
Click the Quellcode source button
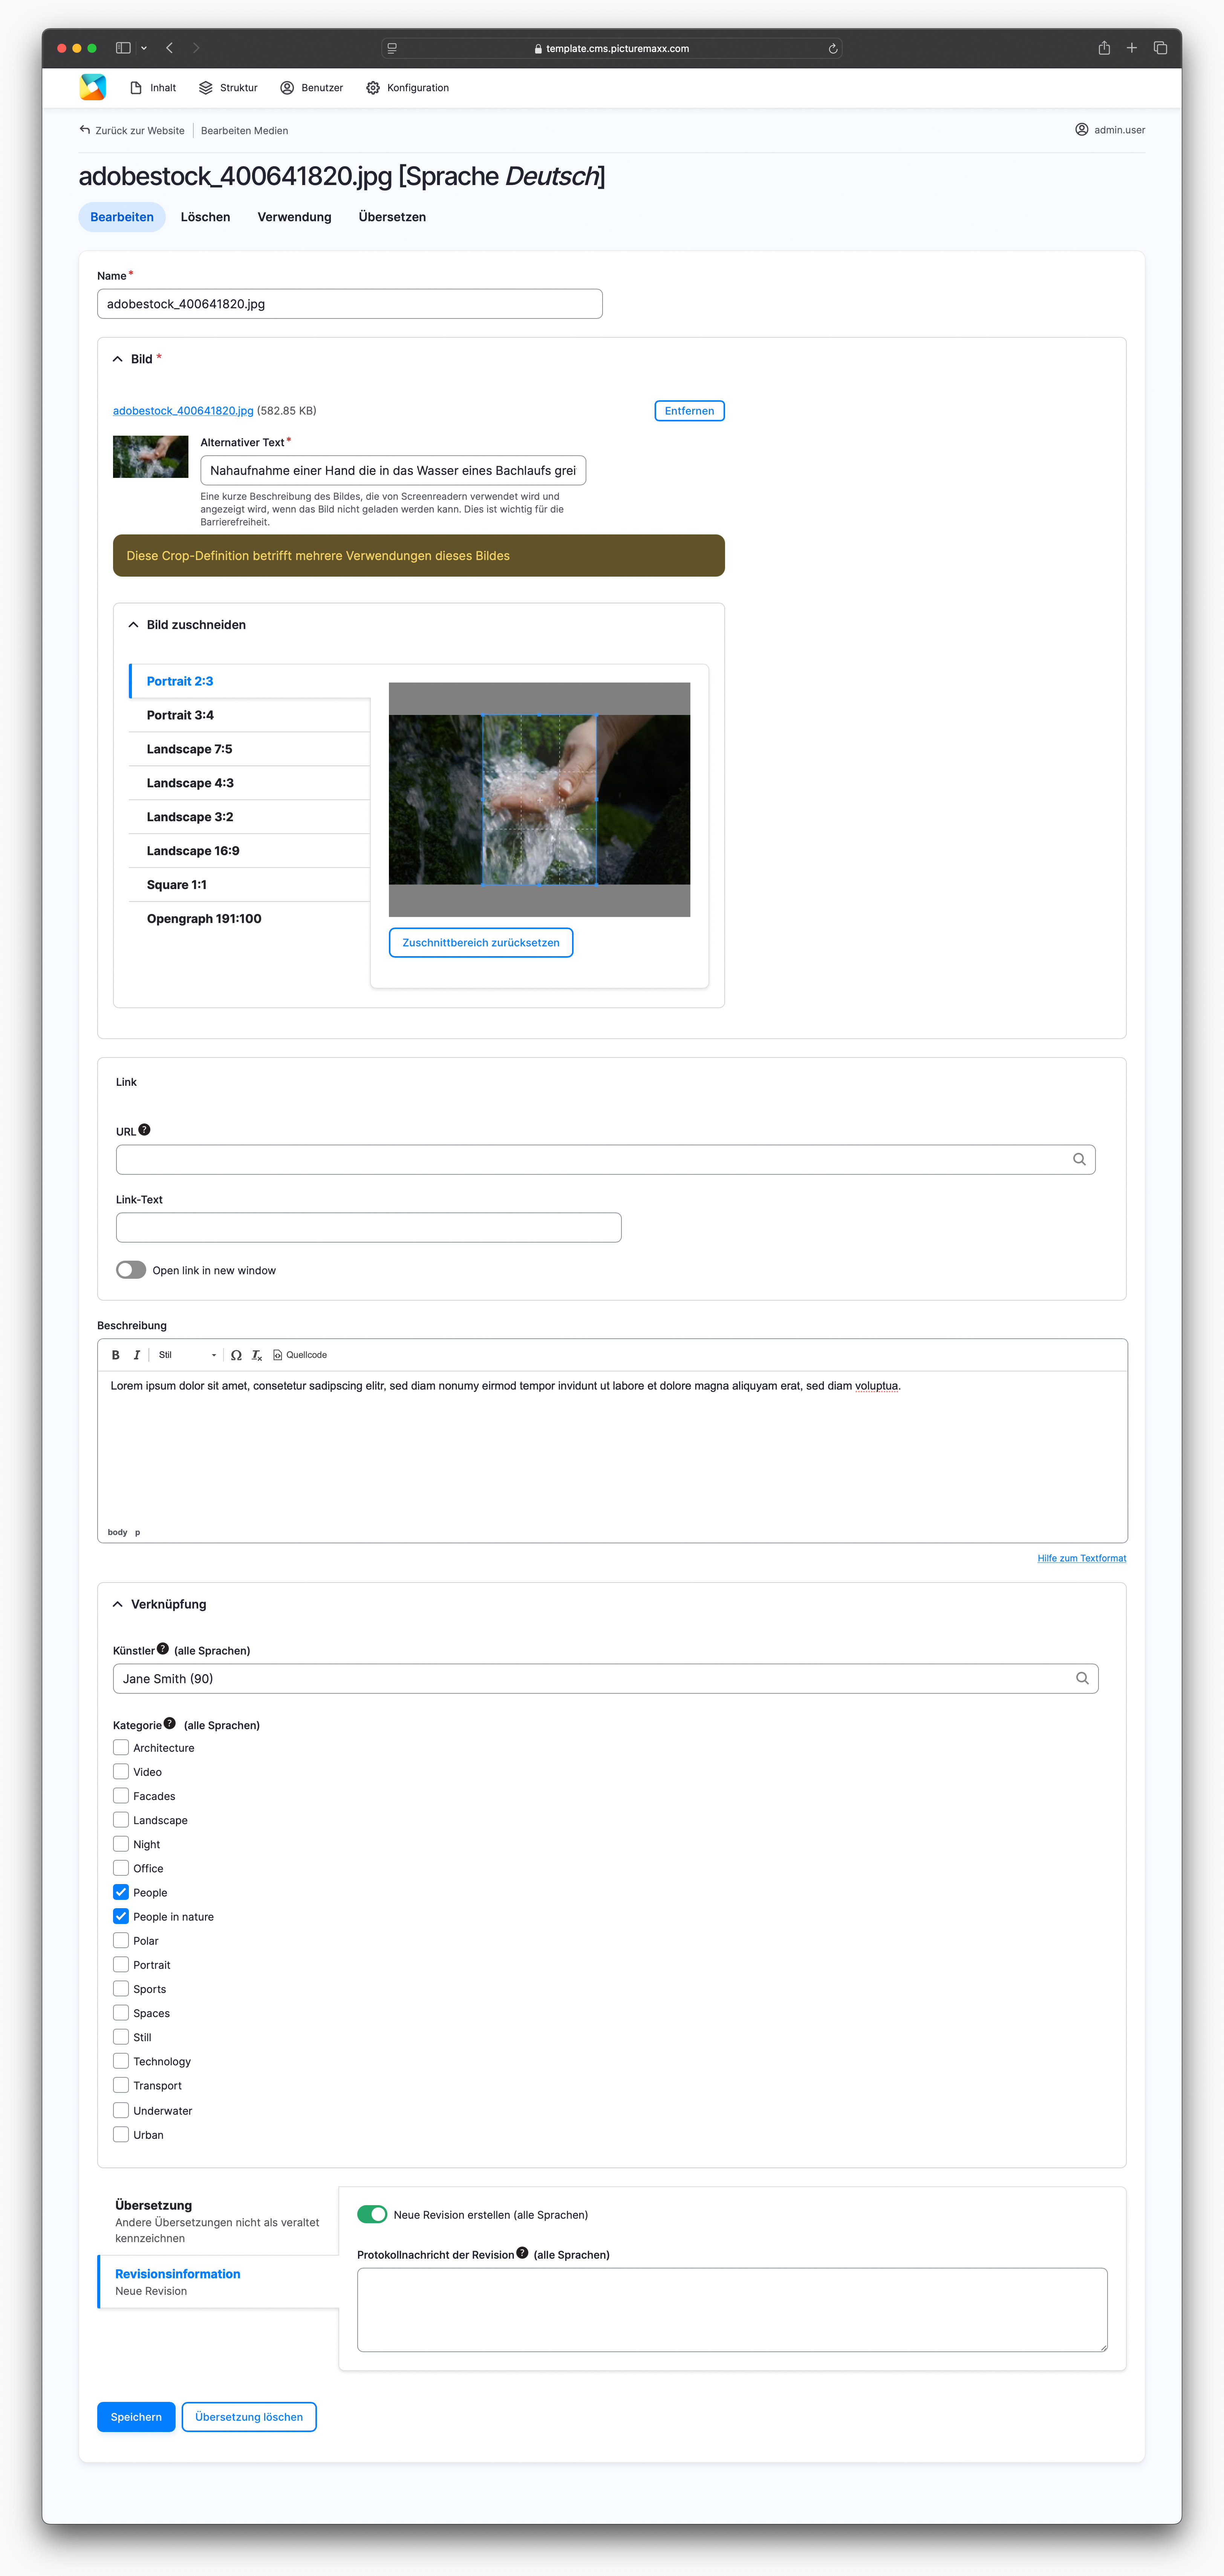[x=300, y=1355]
